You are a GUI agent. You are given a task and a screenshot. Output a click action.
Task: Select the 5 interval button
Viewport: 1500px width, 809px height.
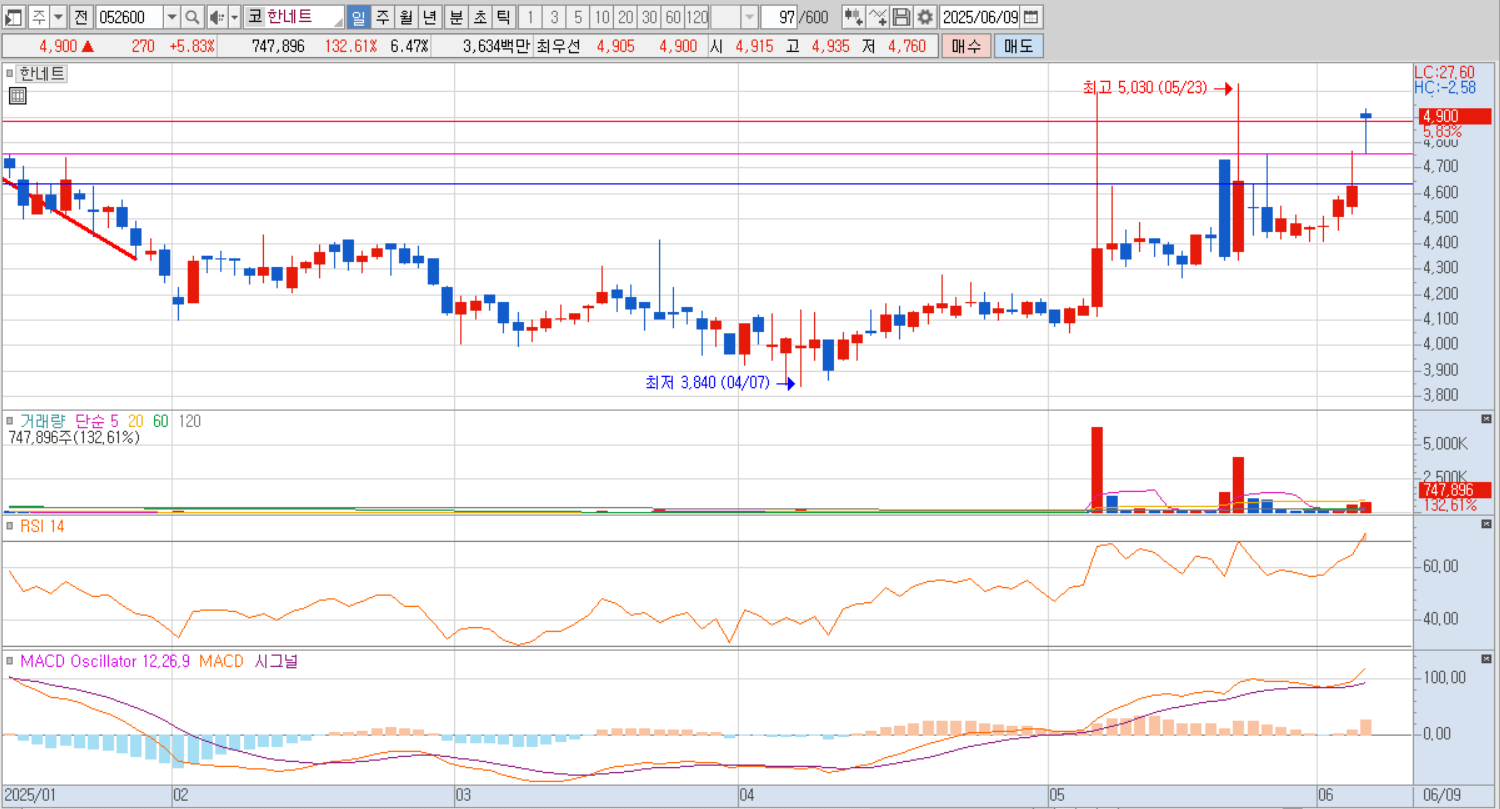click(577, 17)
